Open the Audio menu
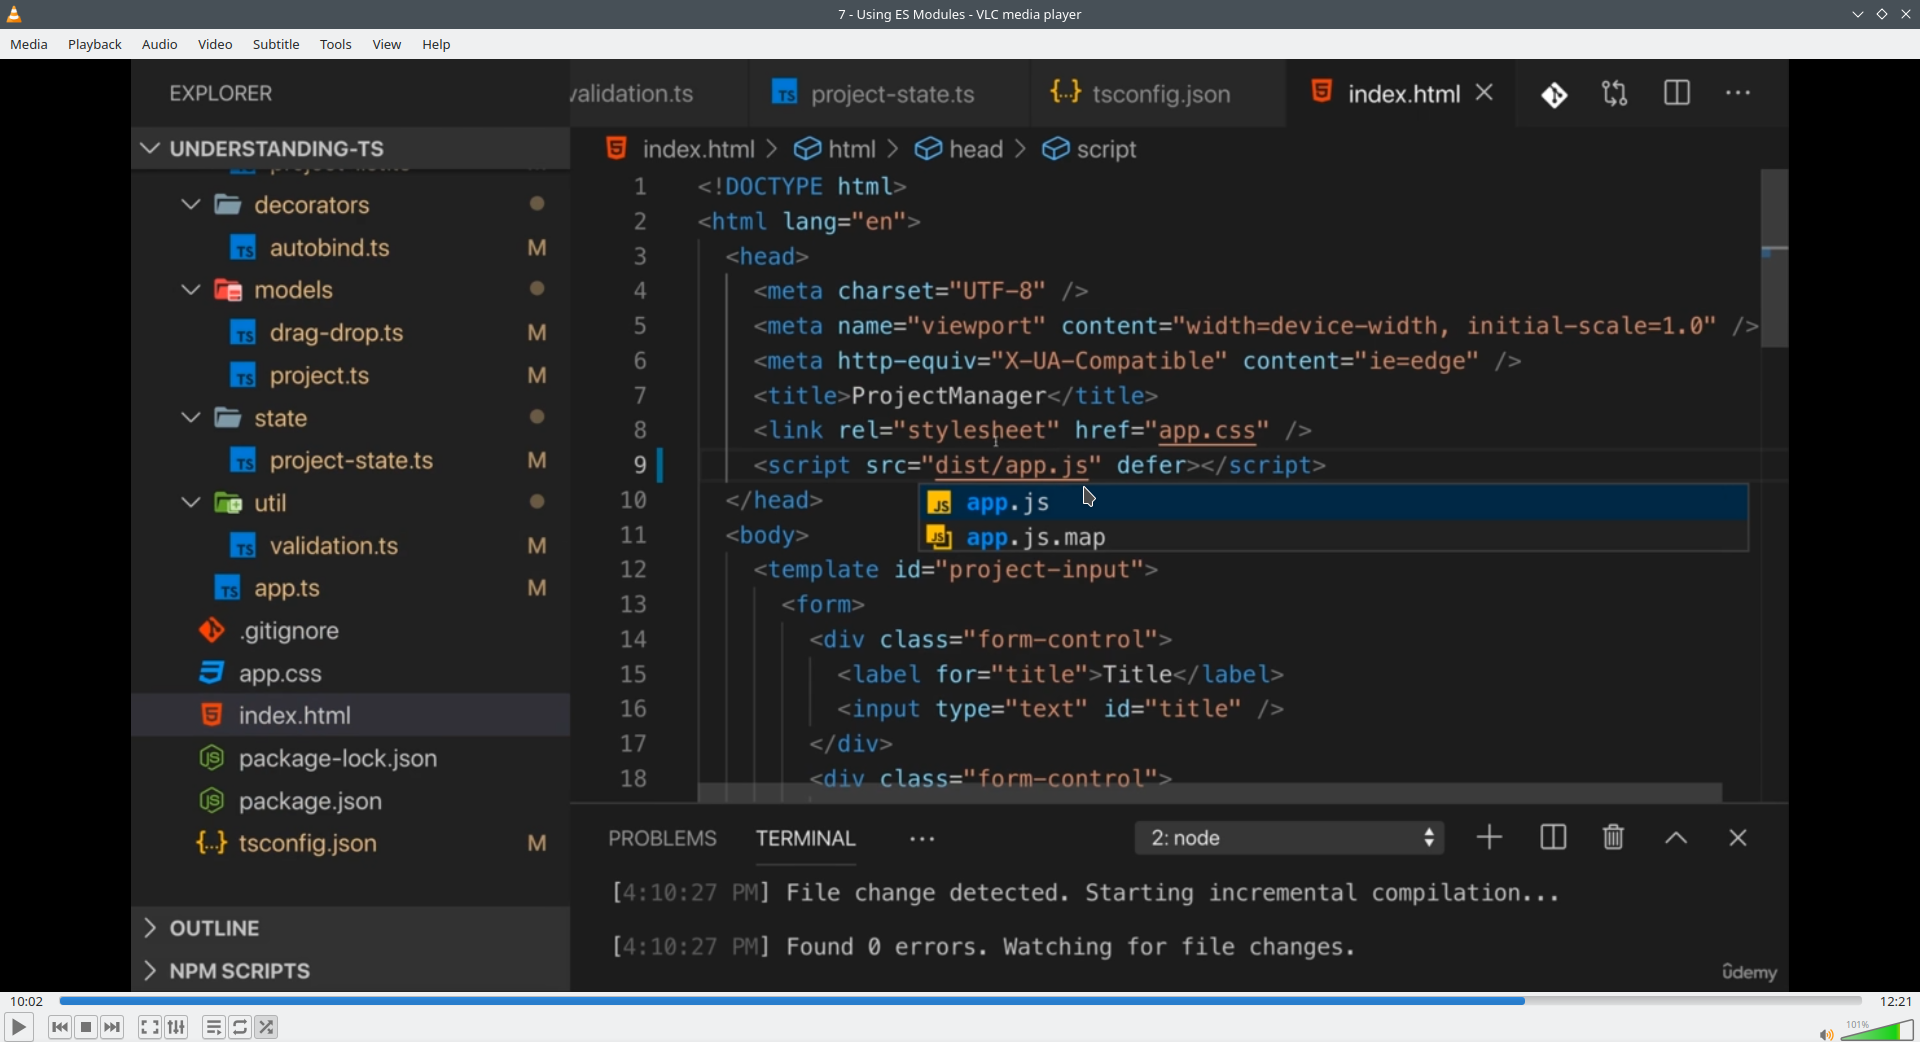 point(160,45)
